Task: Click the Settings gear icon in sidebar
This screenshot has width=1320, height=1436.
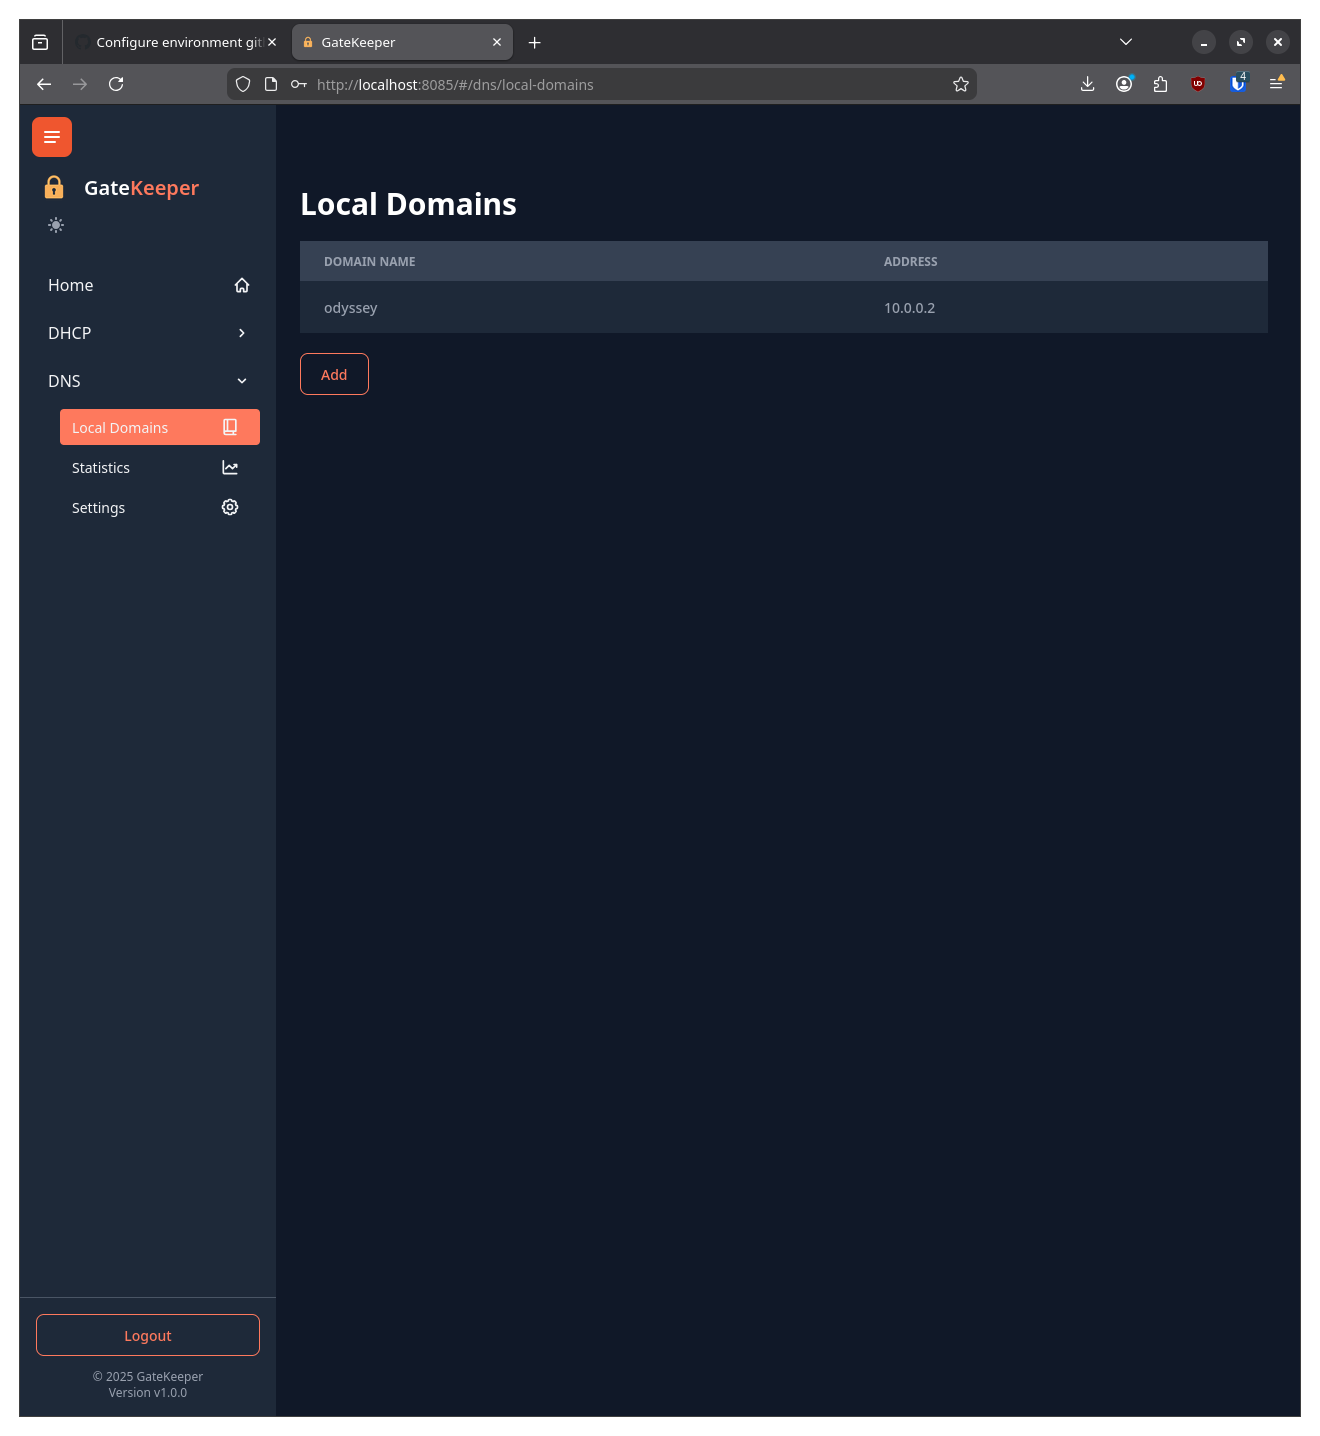Action: click(230, 507)
